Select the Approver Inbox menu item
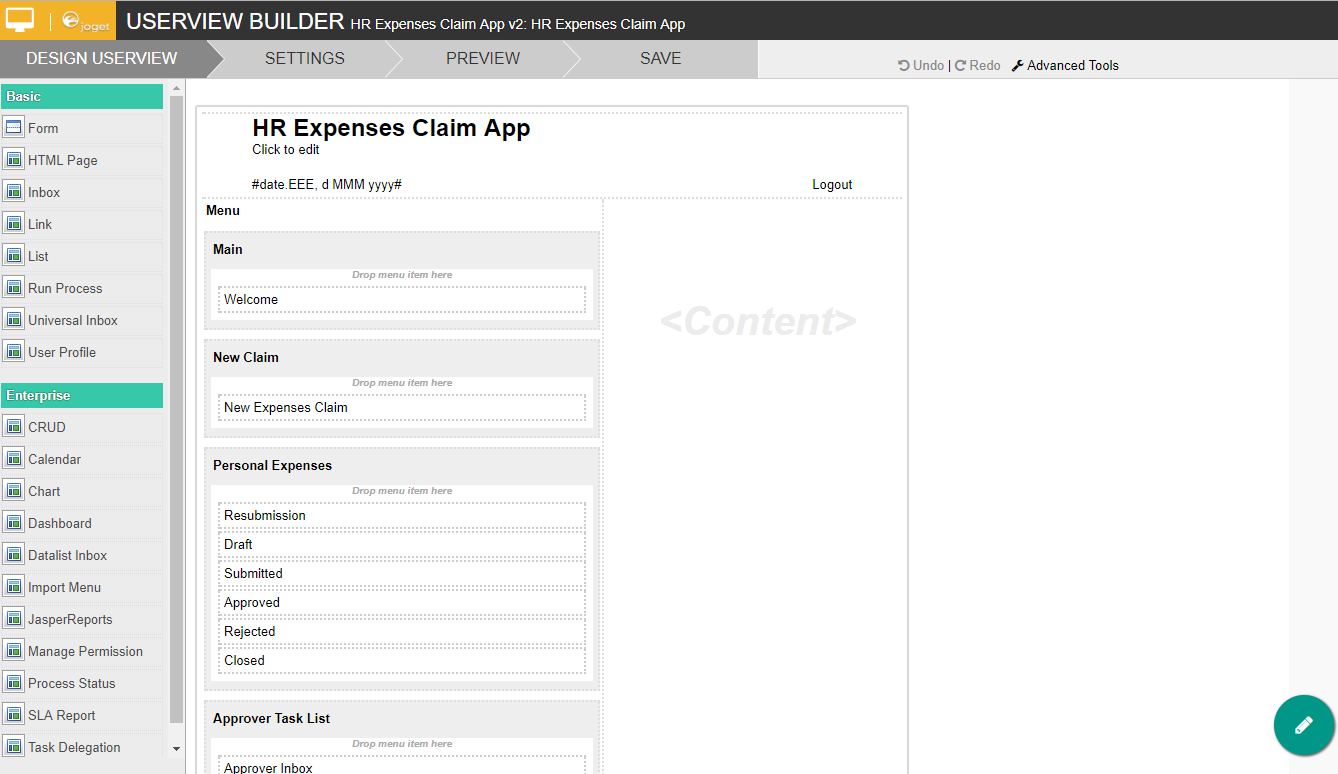Screen dimensions: 1338x774 pyautogui.click(x=402, y=765)
